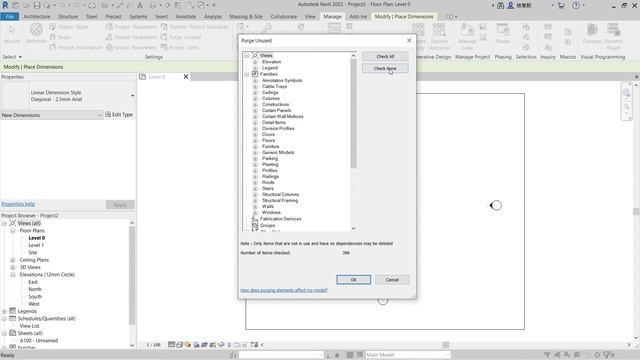Open Object Styles in Settings panel
The image size is (640, 360).
[69, 27]
